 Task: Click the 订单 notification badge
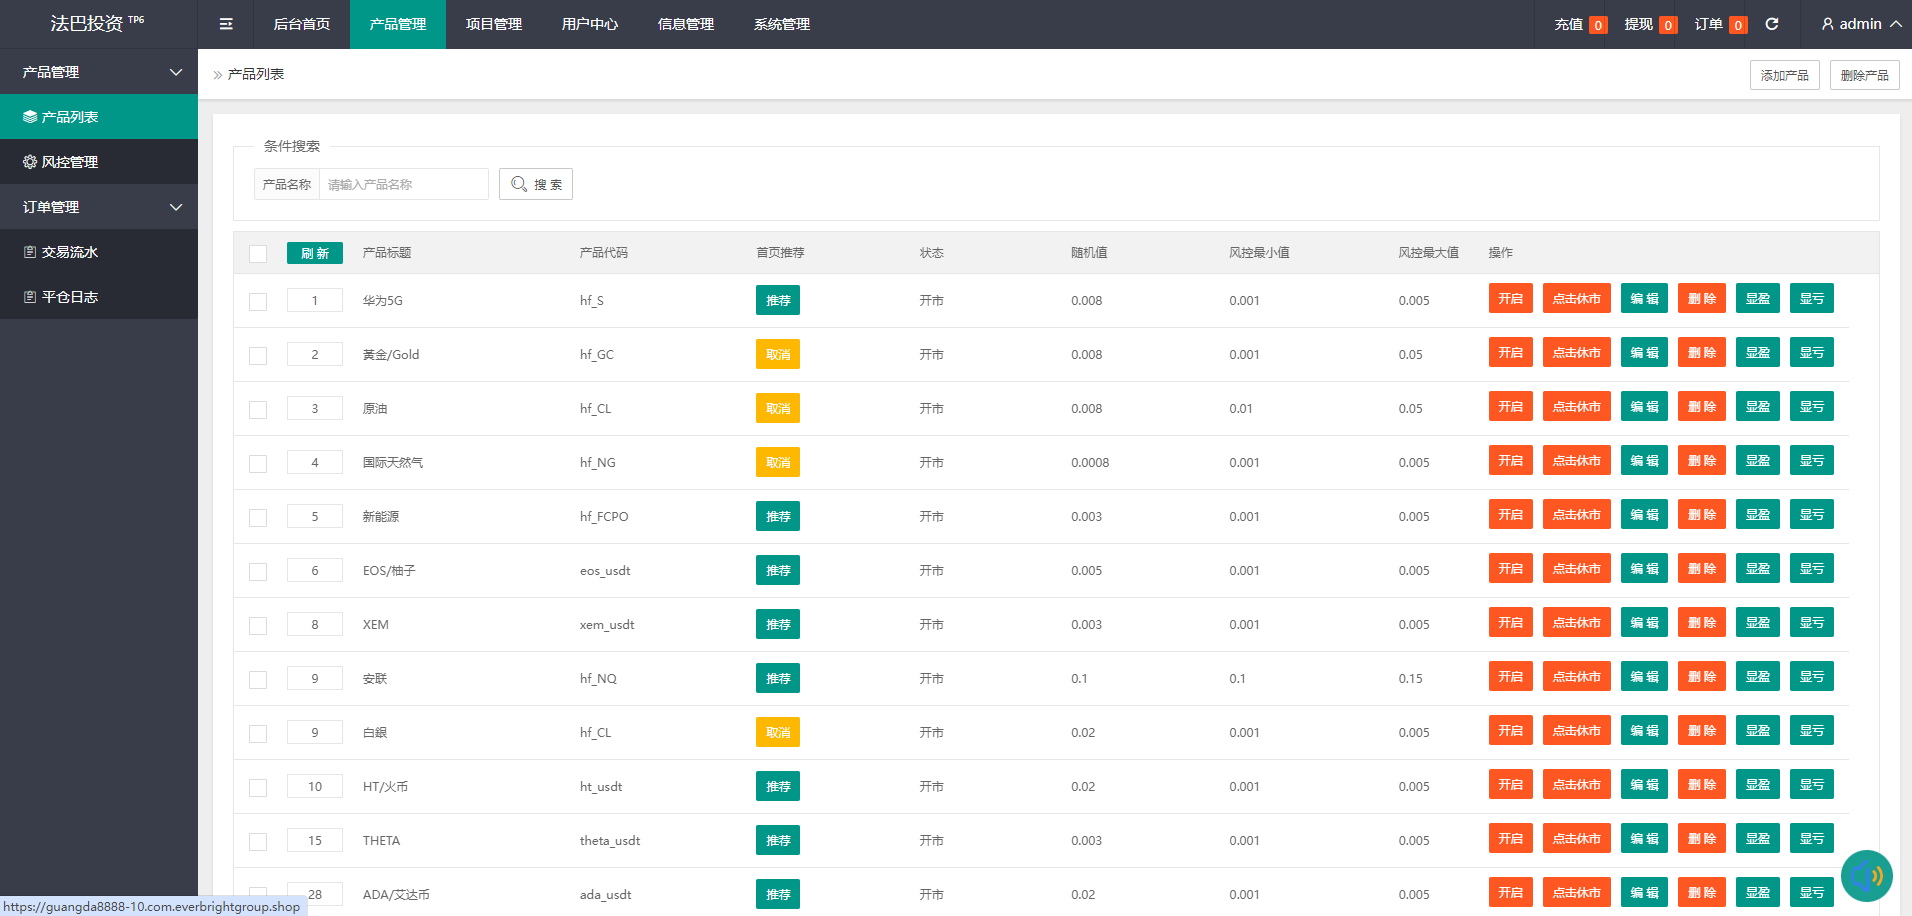1738,25
